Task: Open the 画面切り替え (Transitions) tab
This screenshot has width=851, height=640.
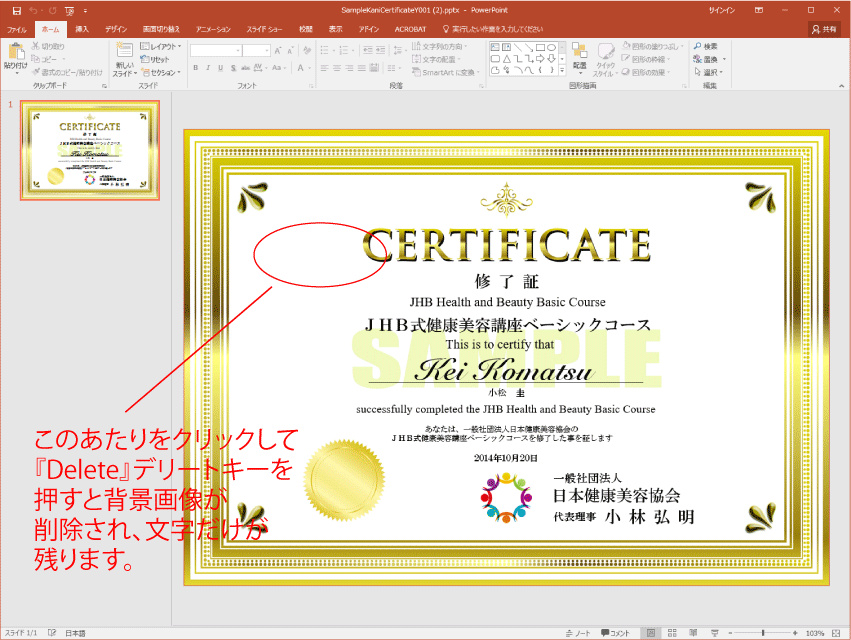Action: click(161, 29)
